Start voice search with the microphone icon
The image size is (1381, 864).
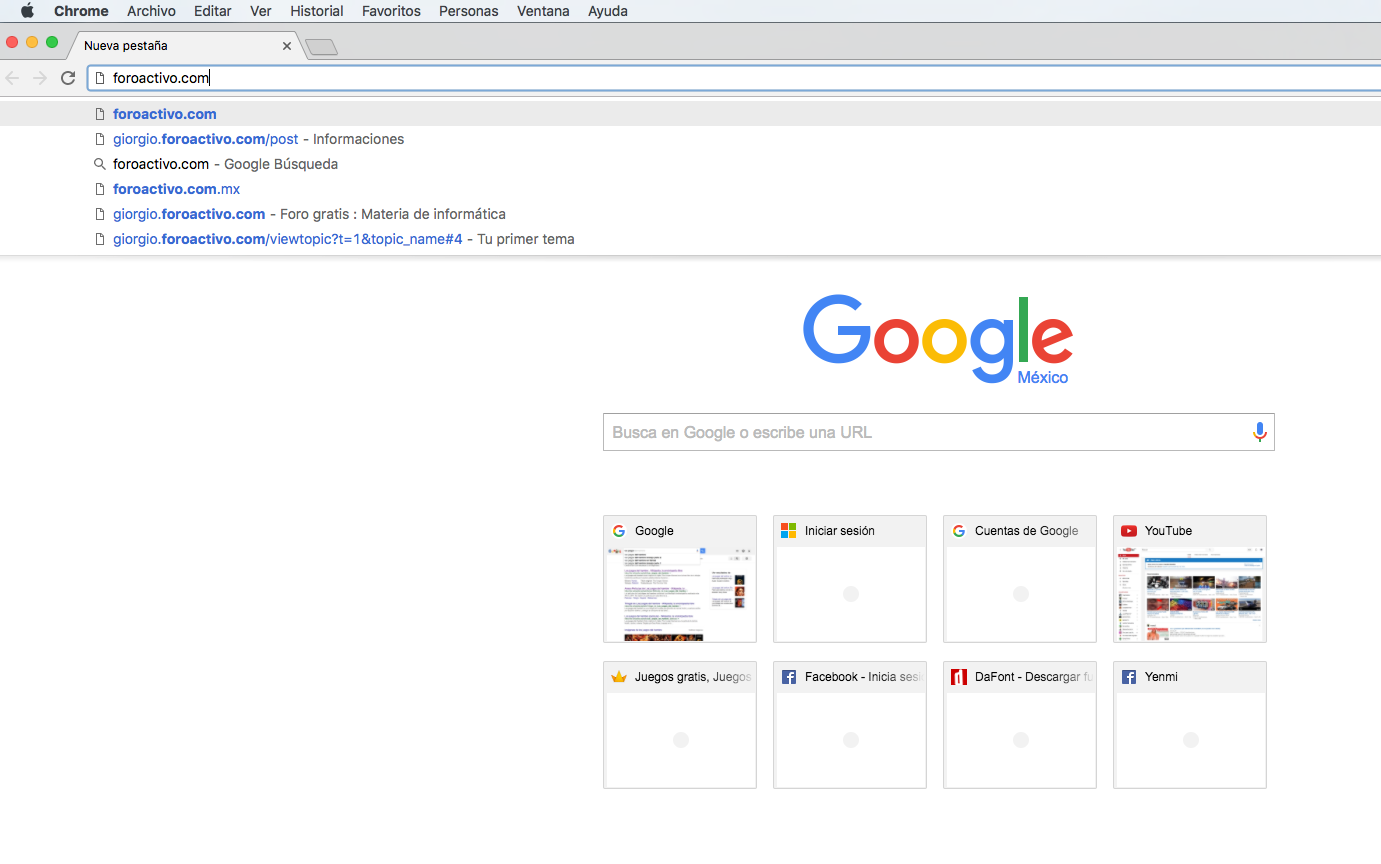(x=1259, y=432)
